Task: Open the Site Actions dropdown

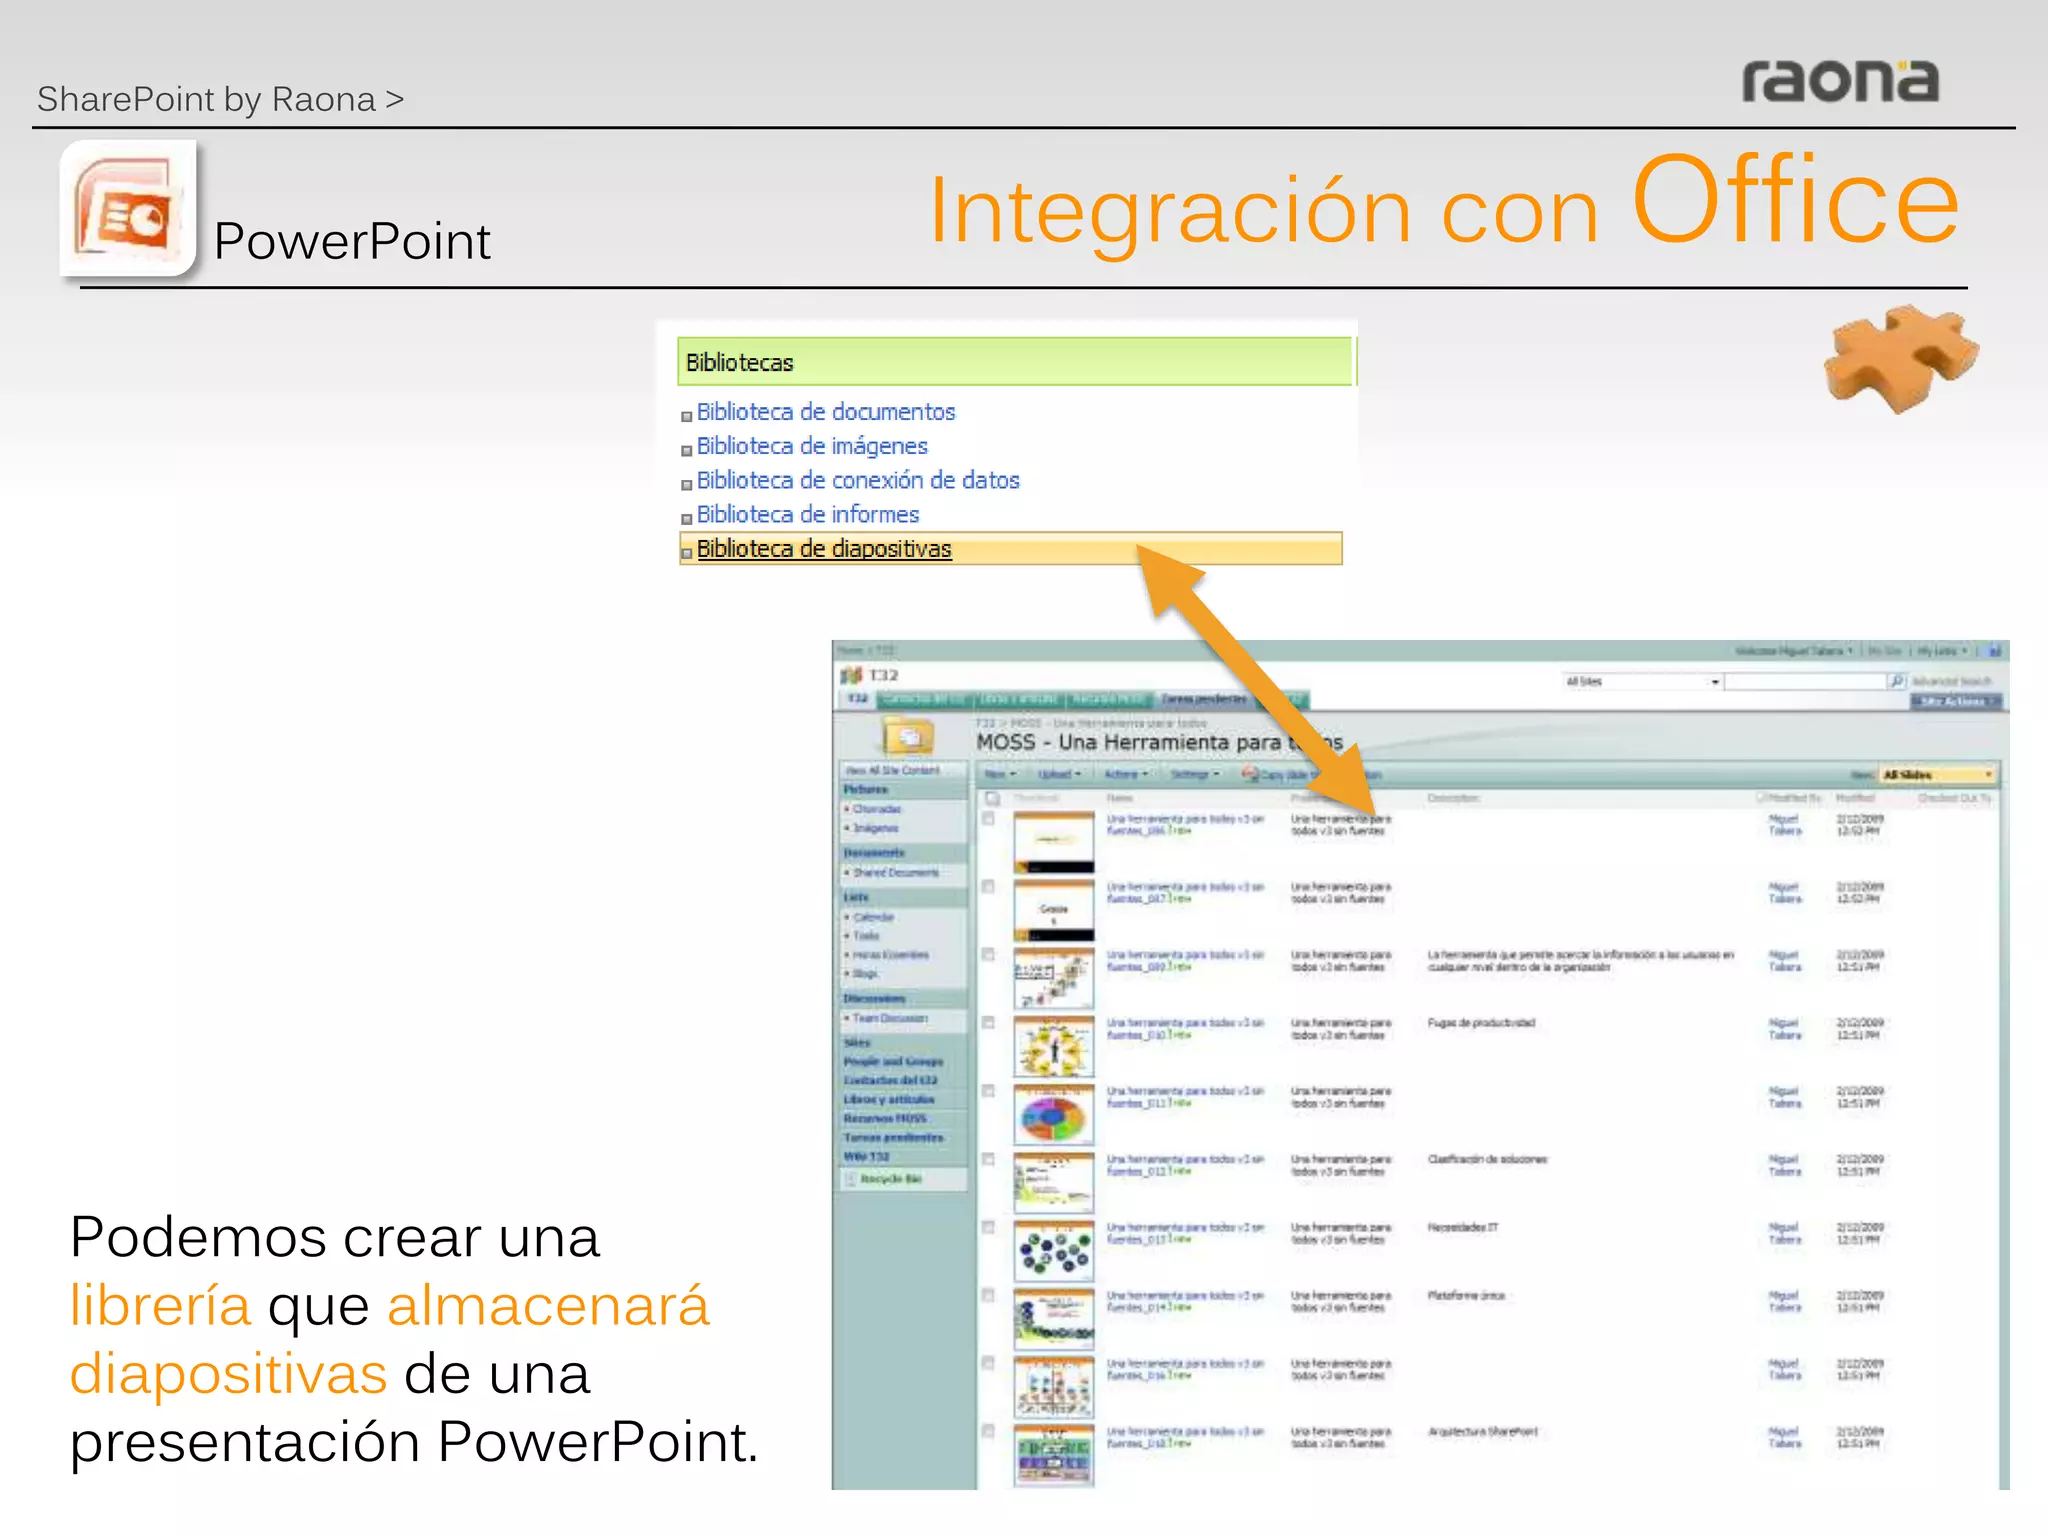Action: click(1958, 701)
